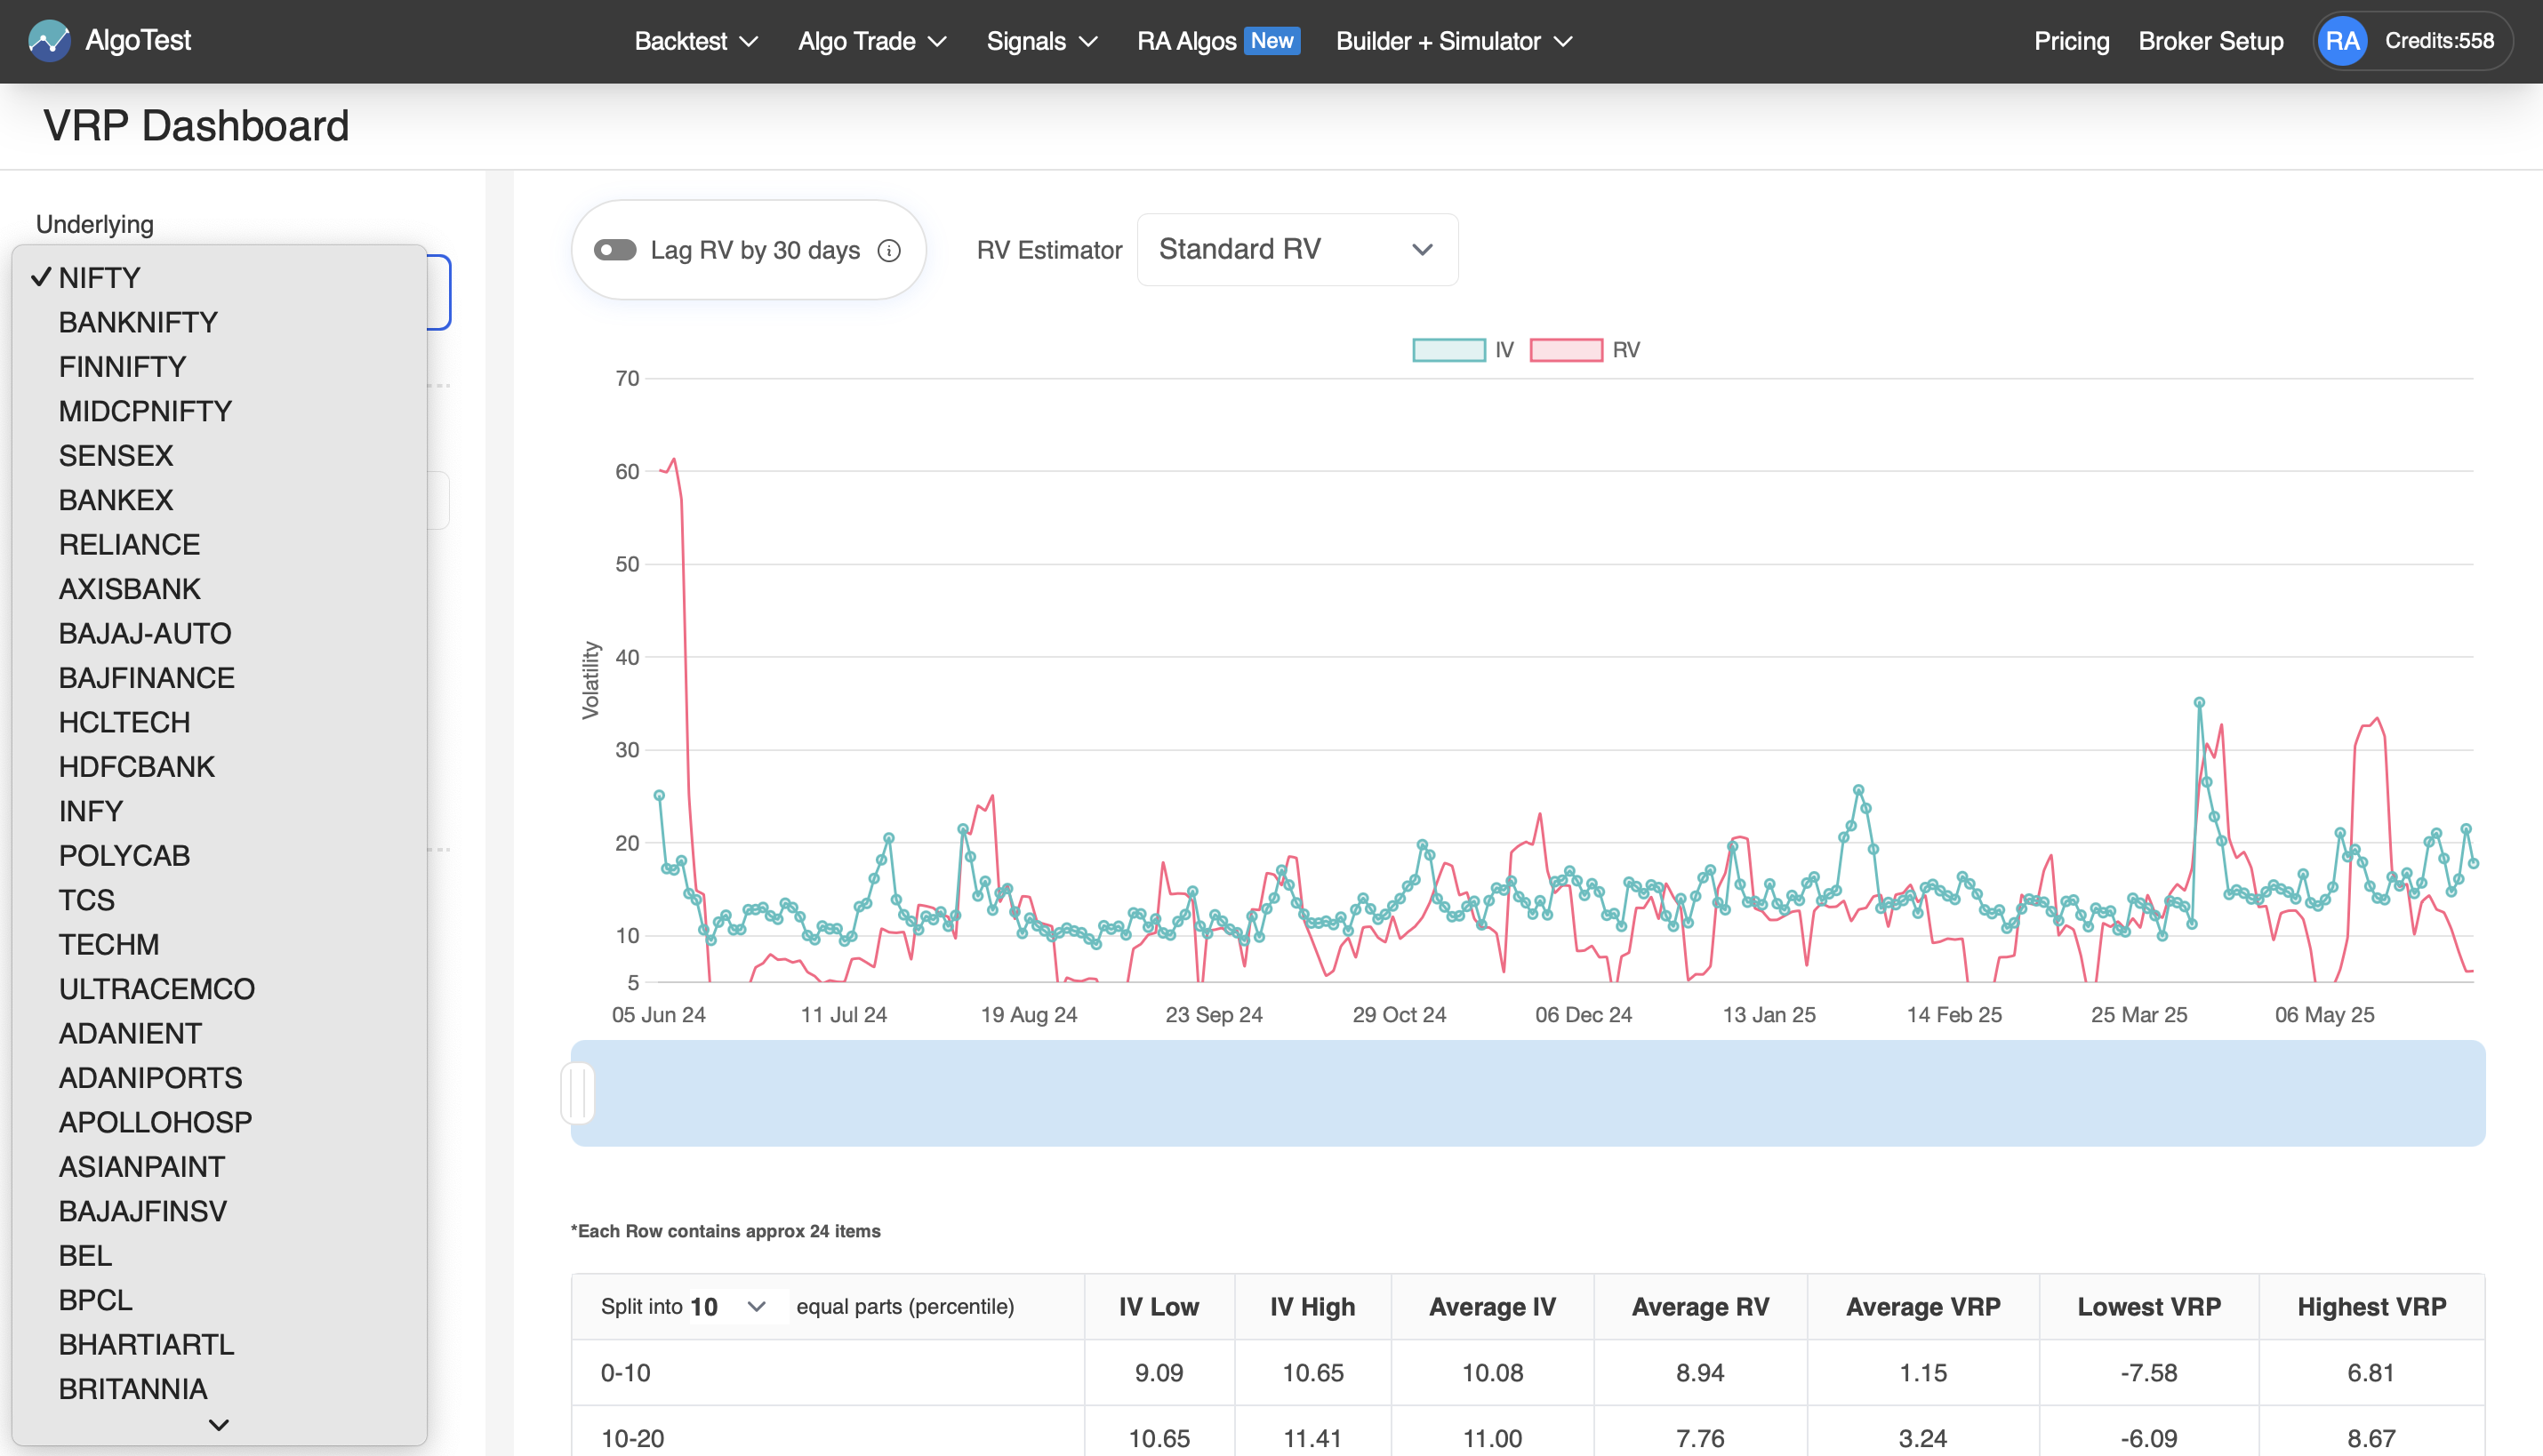Select RELIANCE from the underlying list
2543x1456 pixels.
click(128, 544)
